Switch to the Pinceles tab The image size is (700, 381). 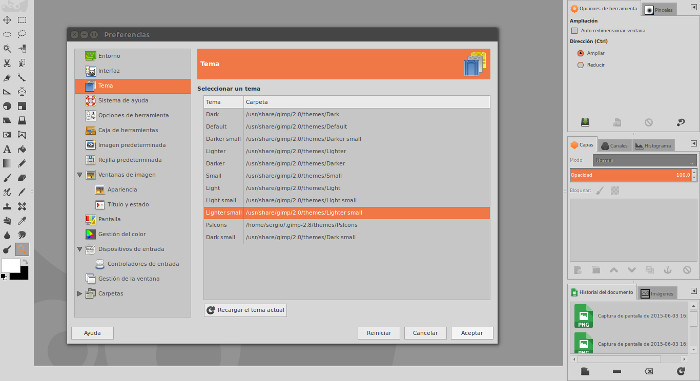pyautogui.click(x=659, y=10)
